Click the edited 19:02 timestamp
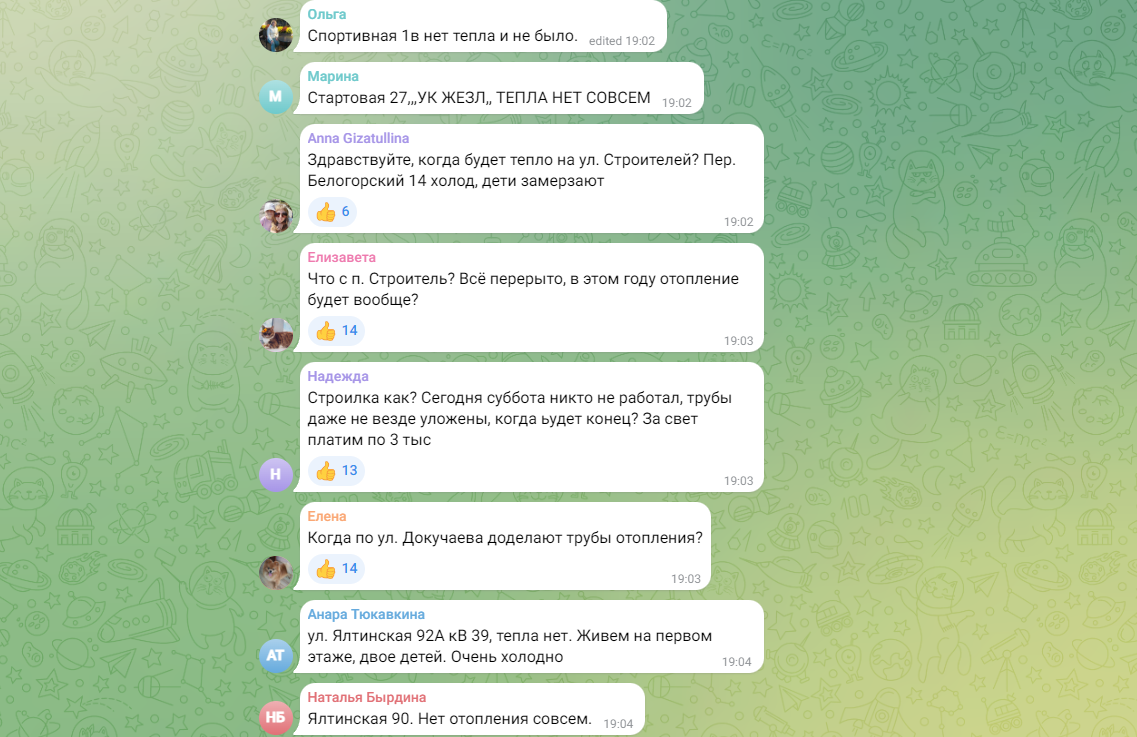 tap(621, 41)
